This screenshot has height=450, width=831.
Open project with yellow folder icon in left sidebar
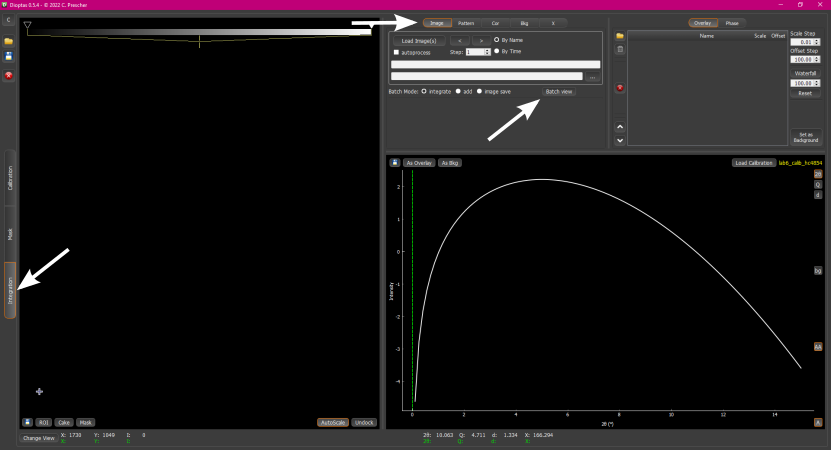click(x=8, y=41)
